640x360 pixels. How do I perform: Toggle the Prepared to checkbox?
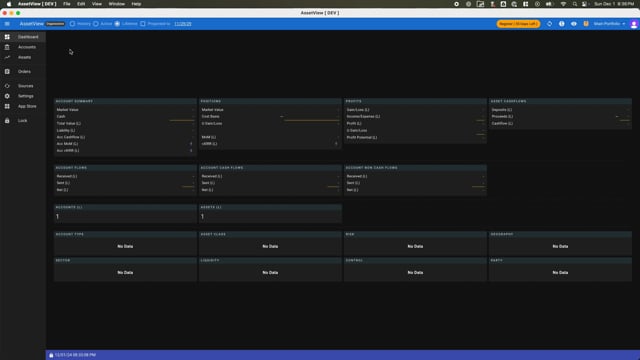(143, 24)
